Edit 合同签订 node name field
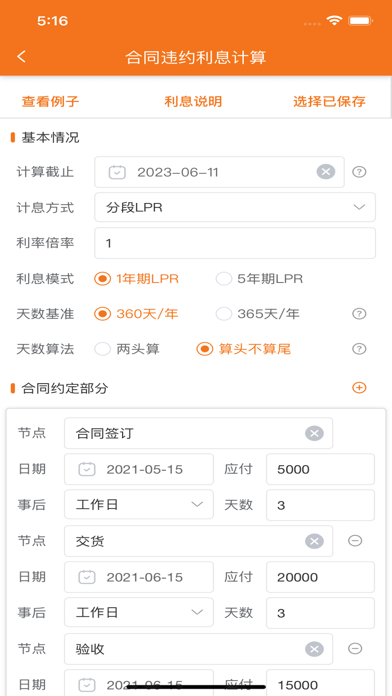This screenshot has height=696, width=392. 198,433
